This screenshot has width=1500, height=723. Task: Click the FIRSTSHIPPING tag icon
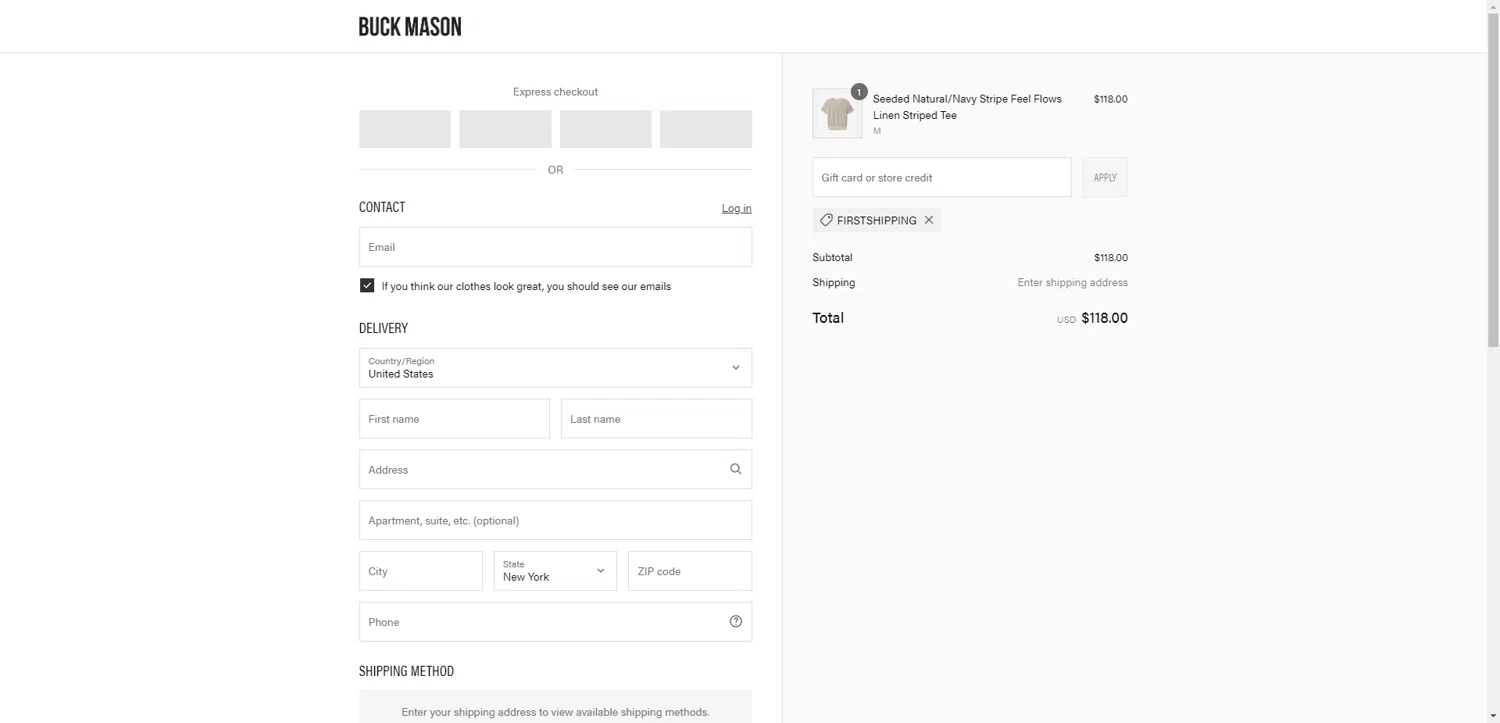tap(826, 220)
